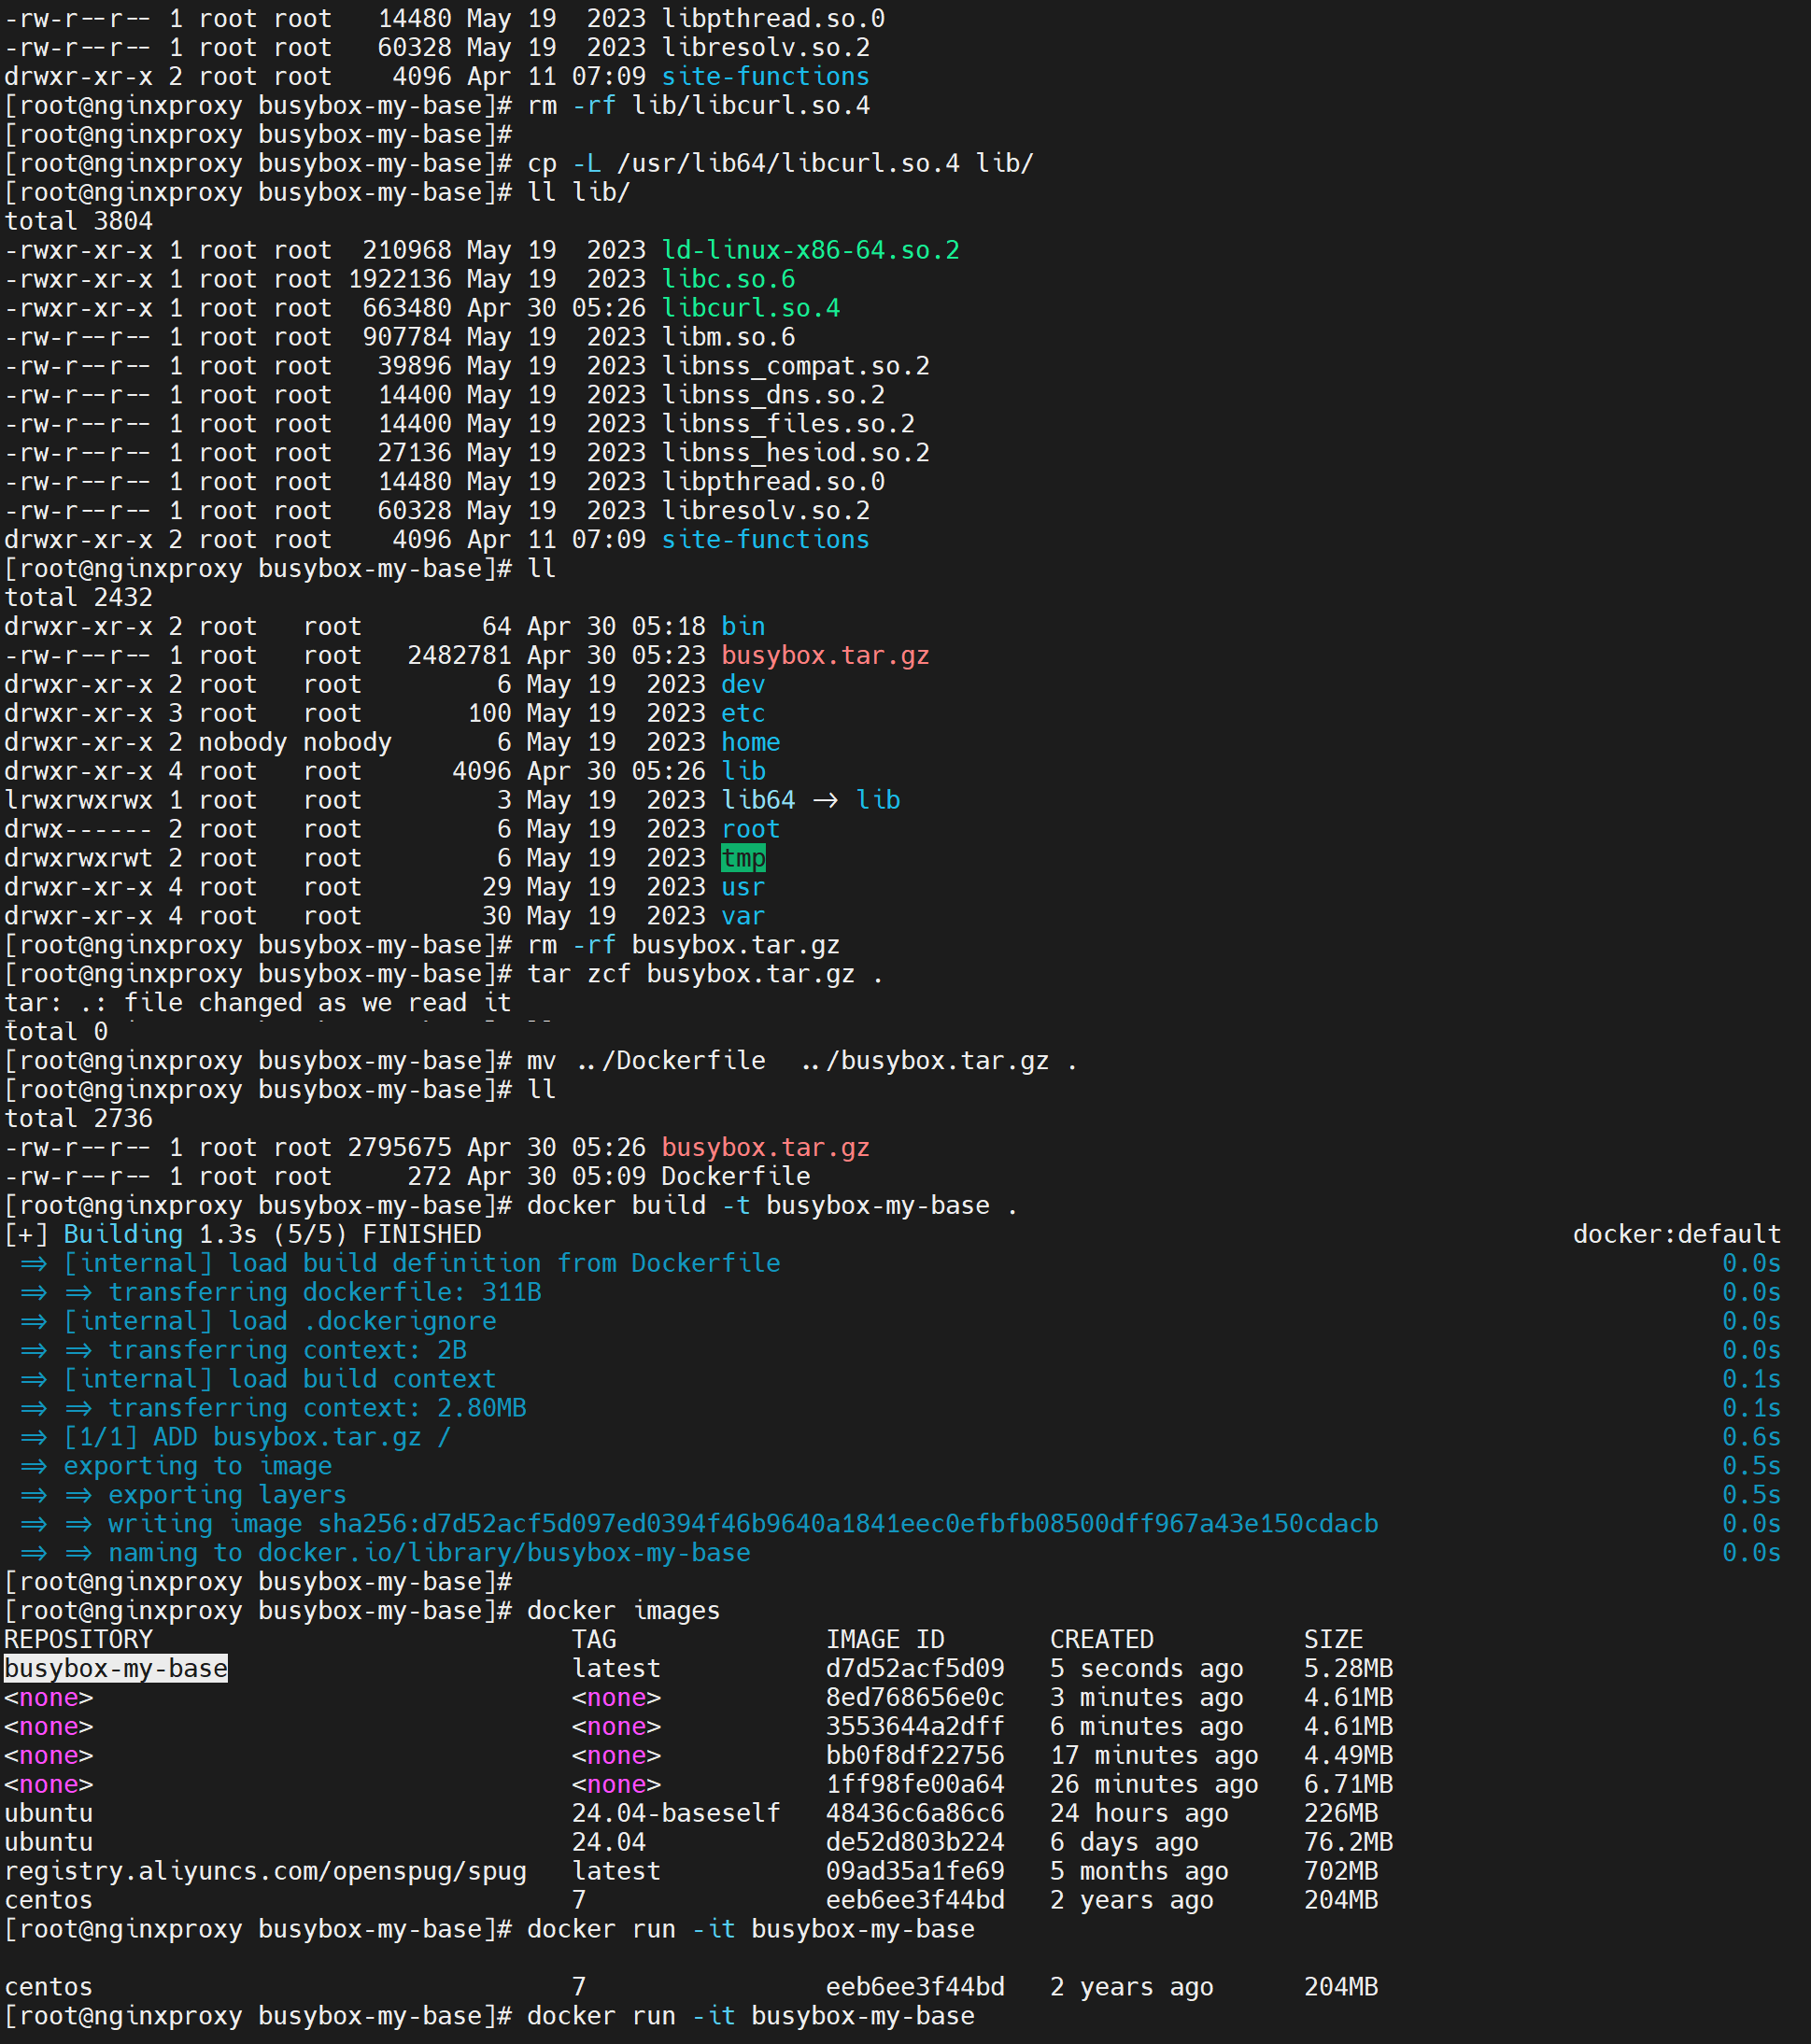This screenshot has width=1811, height=2044.
Task: Click Dockerfile in the file listing
Action: click(735, 1176)
